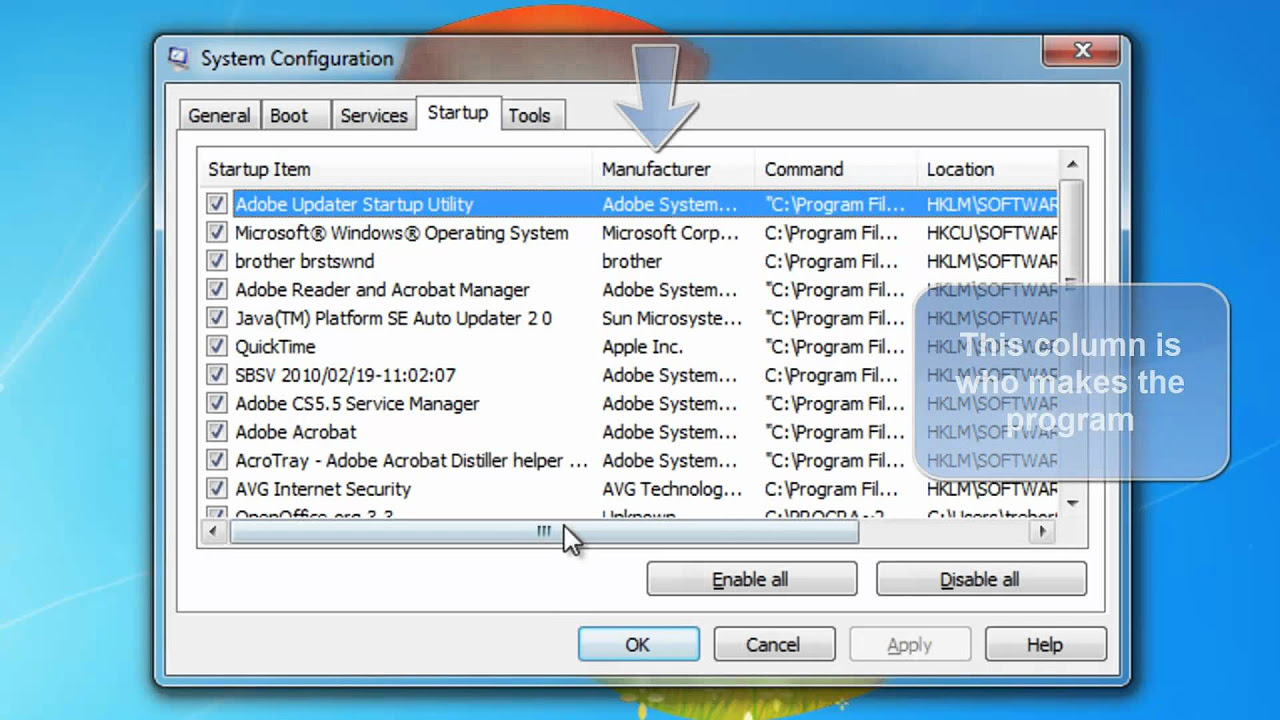Sort by the Command column header

coord(836,169)
